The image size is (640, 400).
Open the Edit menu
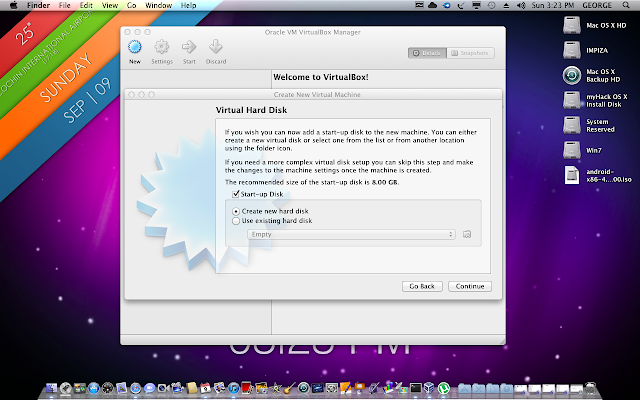click(86, 5)
